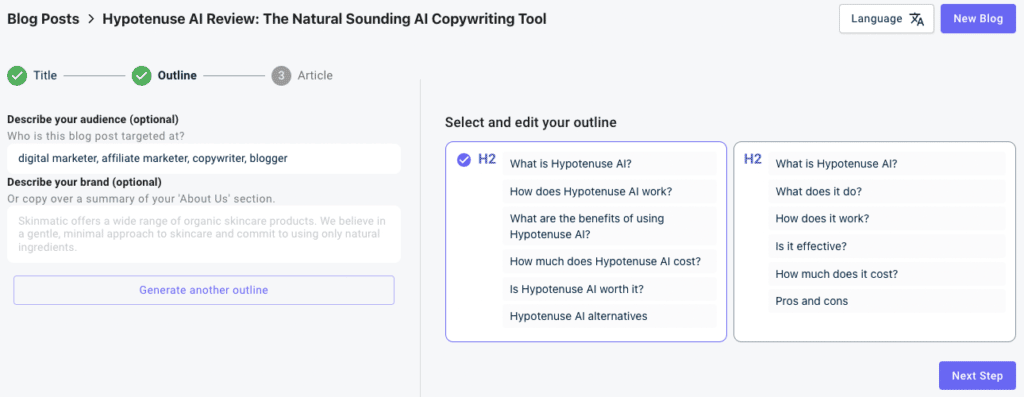1024x397 pixels.
Task: Click the step 3 circle for Article
Action: click(x=281, y=76)
